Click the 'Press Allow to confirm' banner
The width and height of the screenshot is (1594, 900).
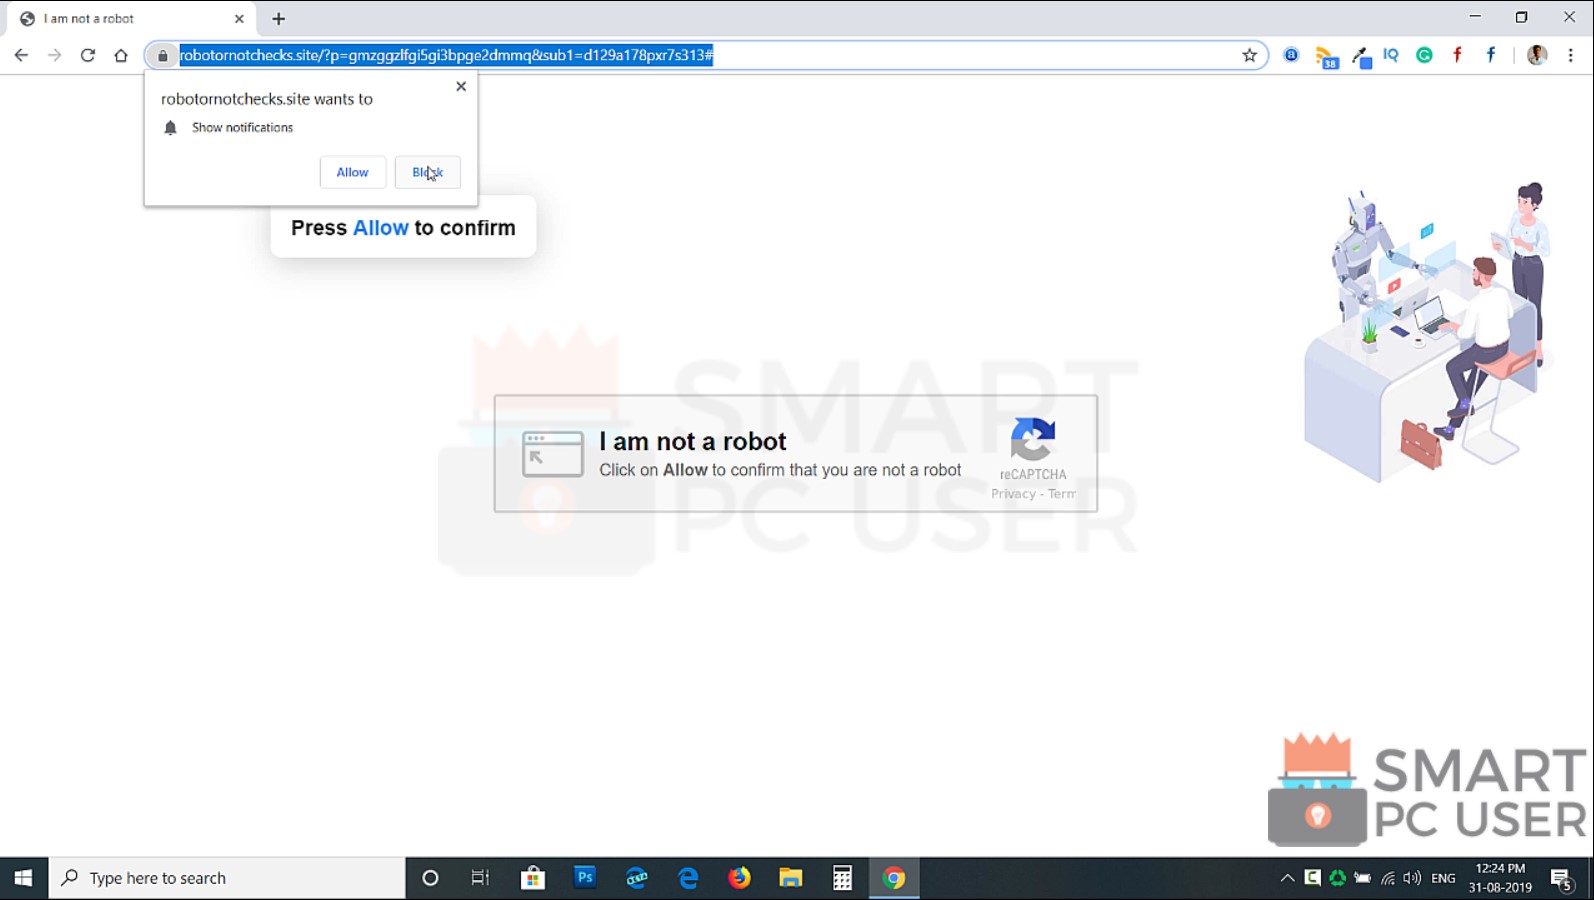403,228
